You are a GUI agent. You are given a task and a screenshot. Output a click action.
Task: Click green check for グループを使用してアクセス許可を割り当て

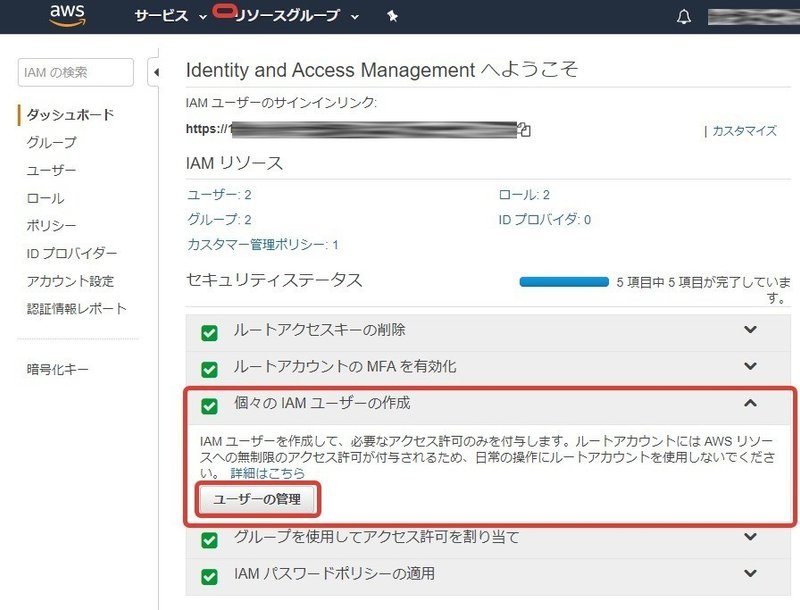point(209,540)
